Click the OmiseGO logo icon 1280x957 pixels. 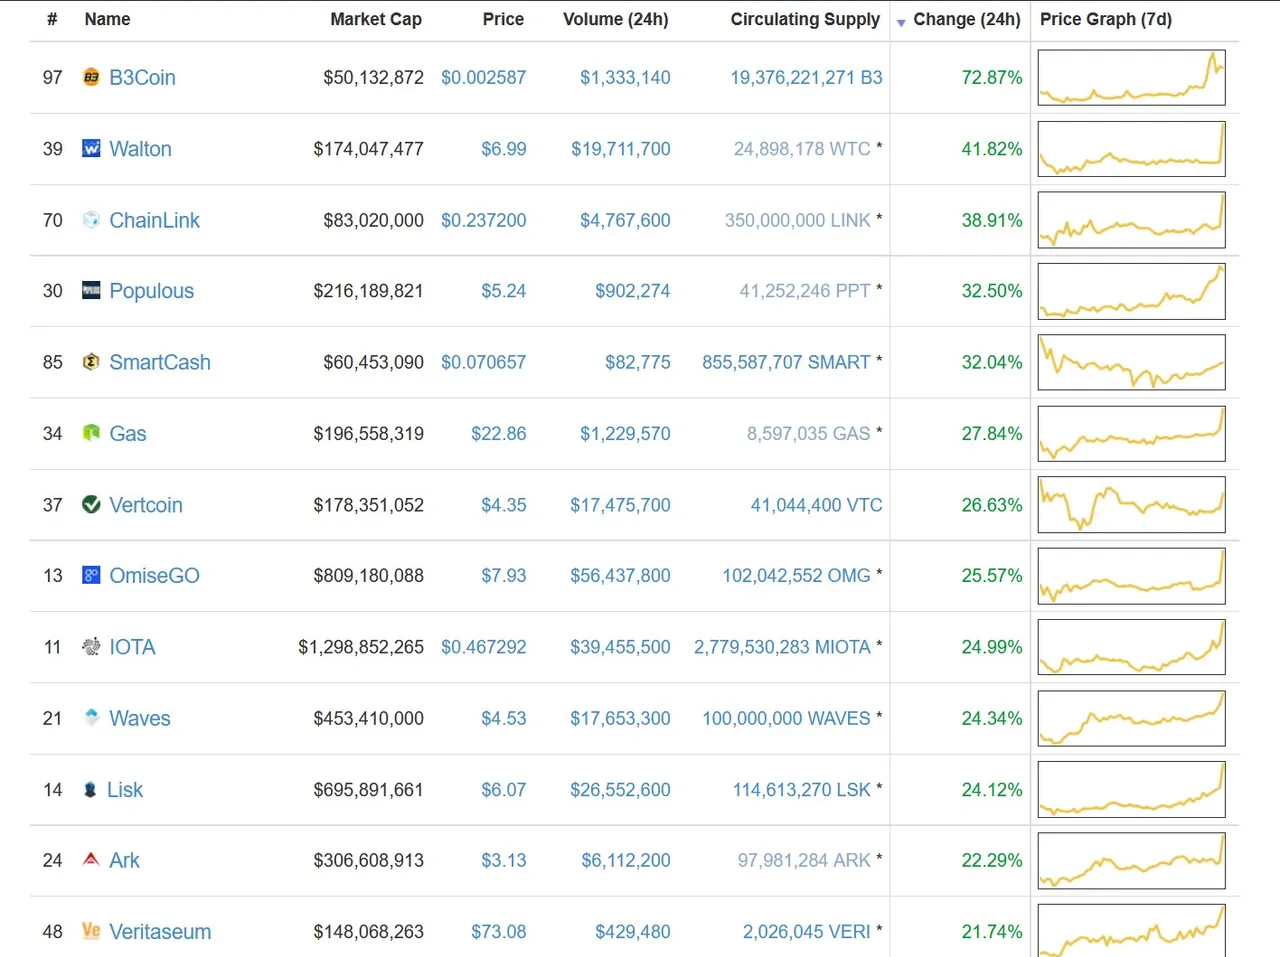pyautogui.click(x=91, y=575)
